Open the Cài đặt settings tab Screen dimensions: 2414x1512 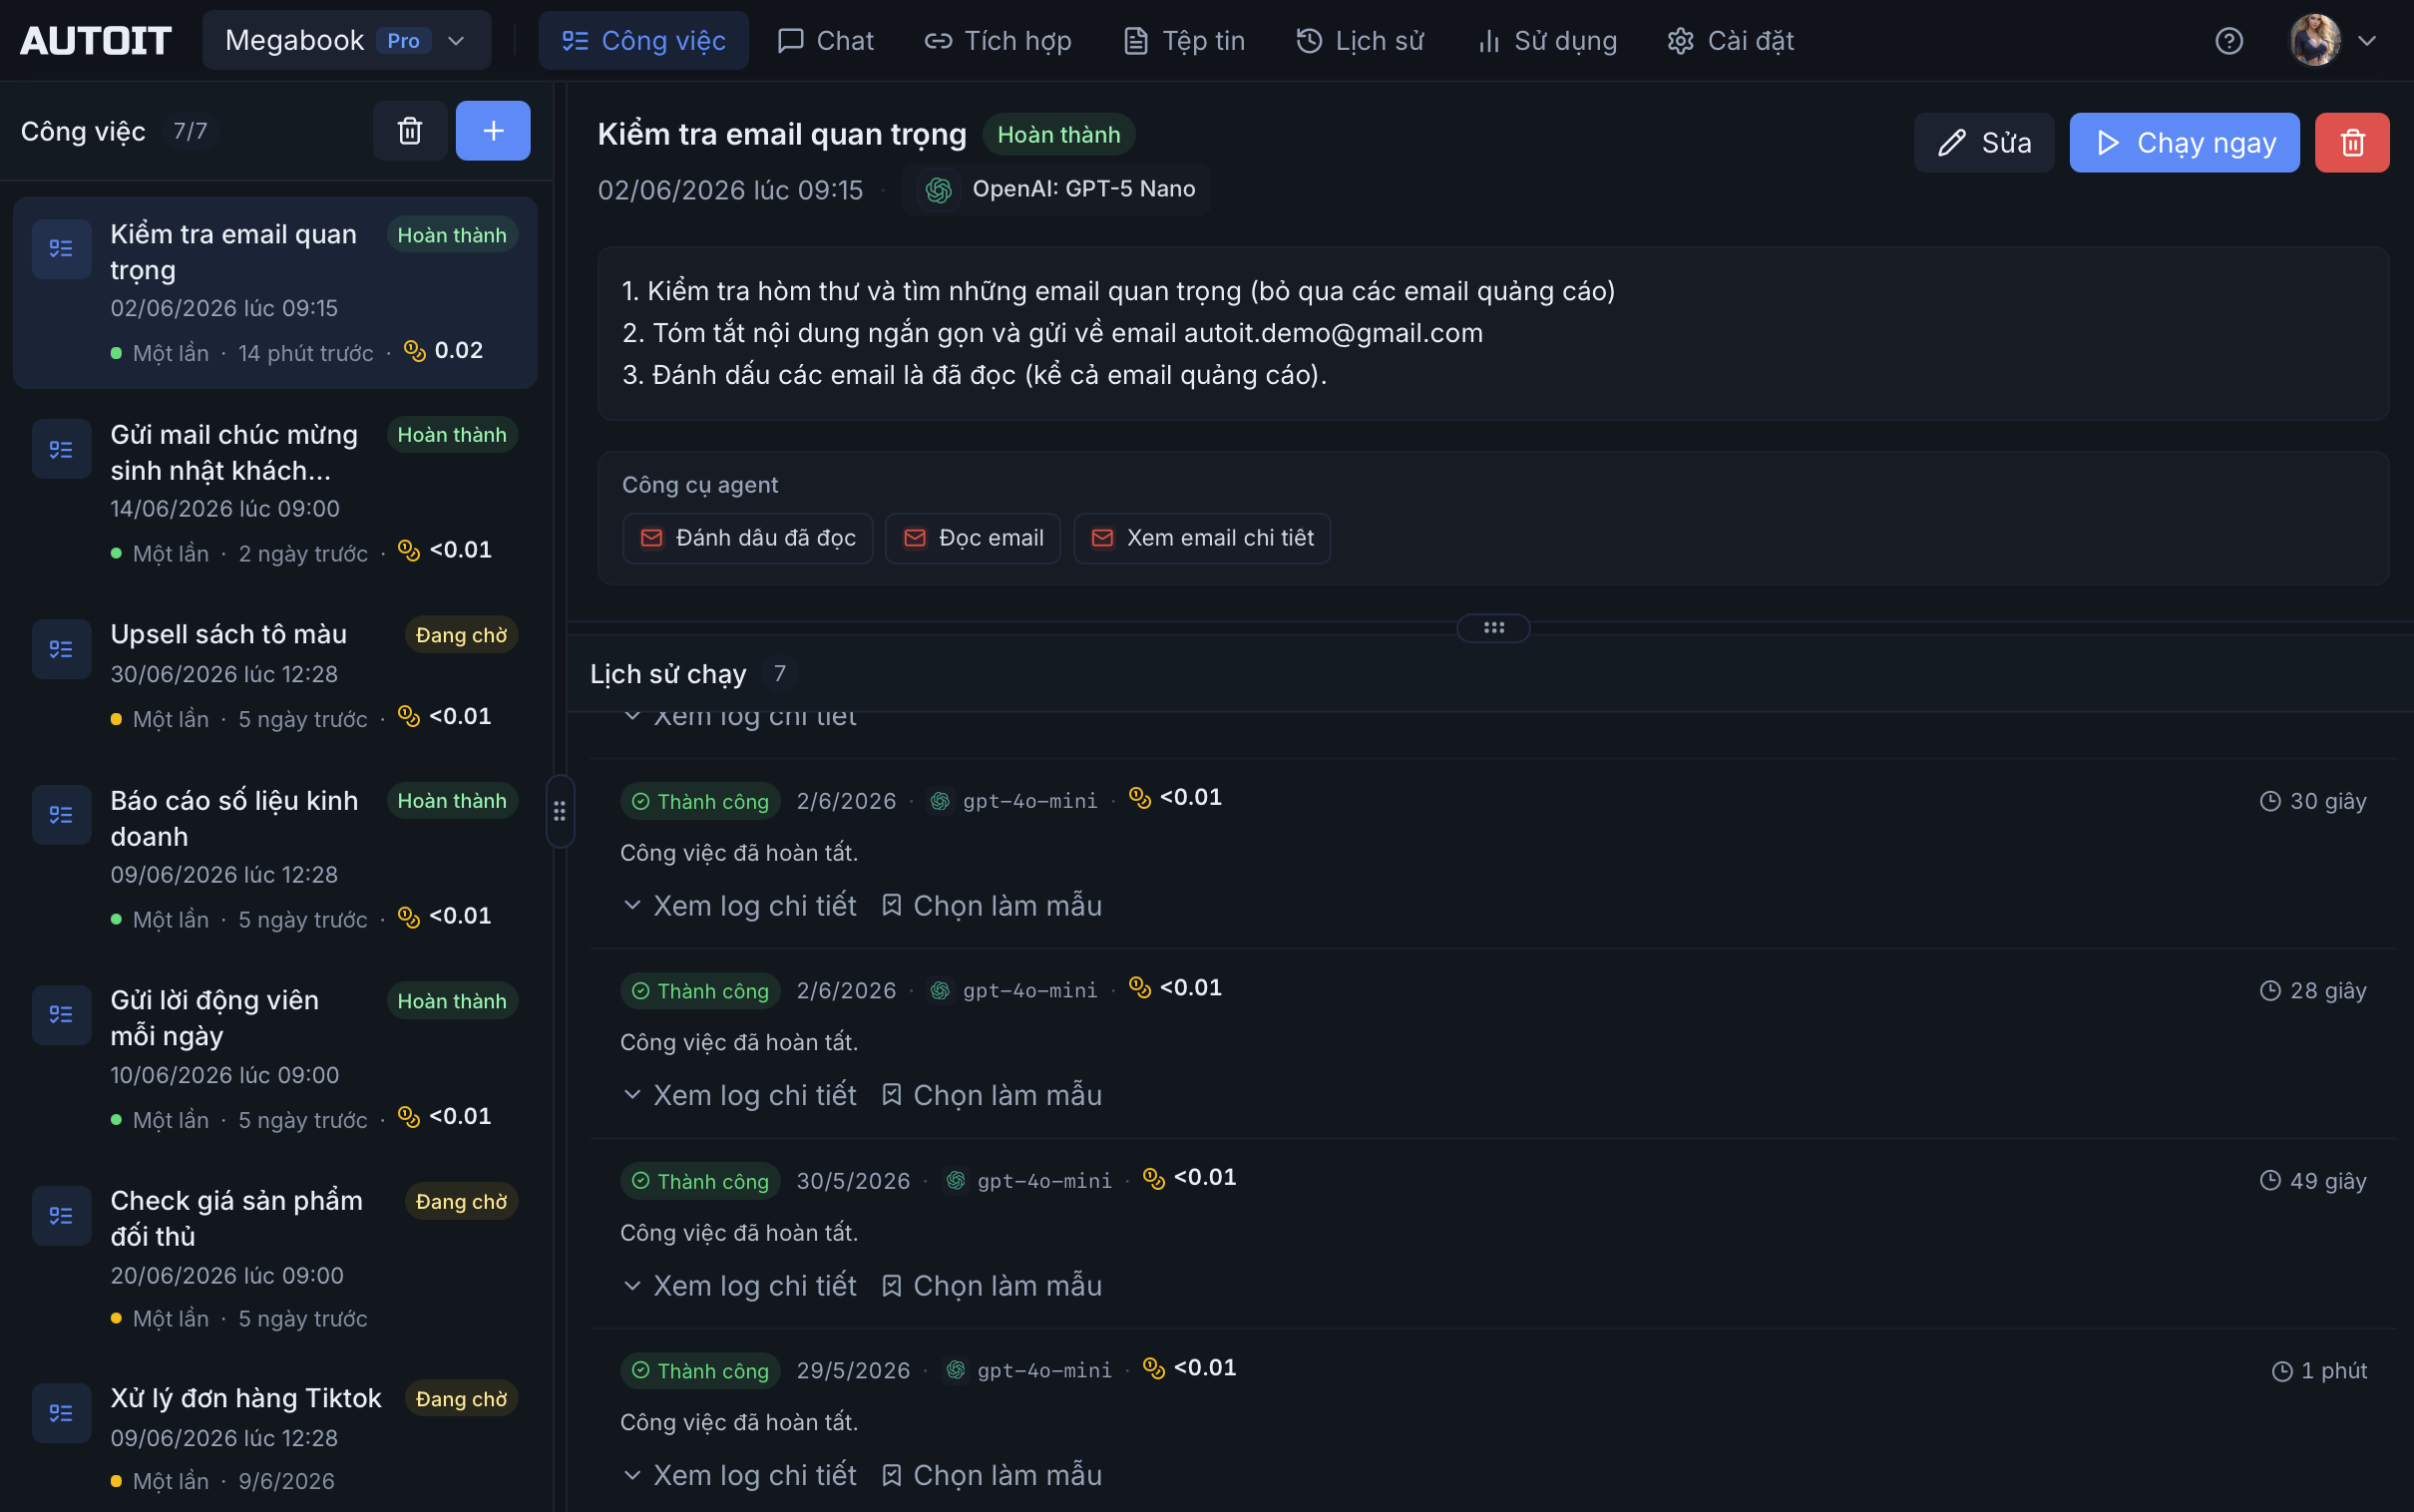click(1730, 41)
